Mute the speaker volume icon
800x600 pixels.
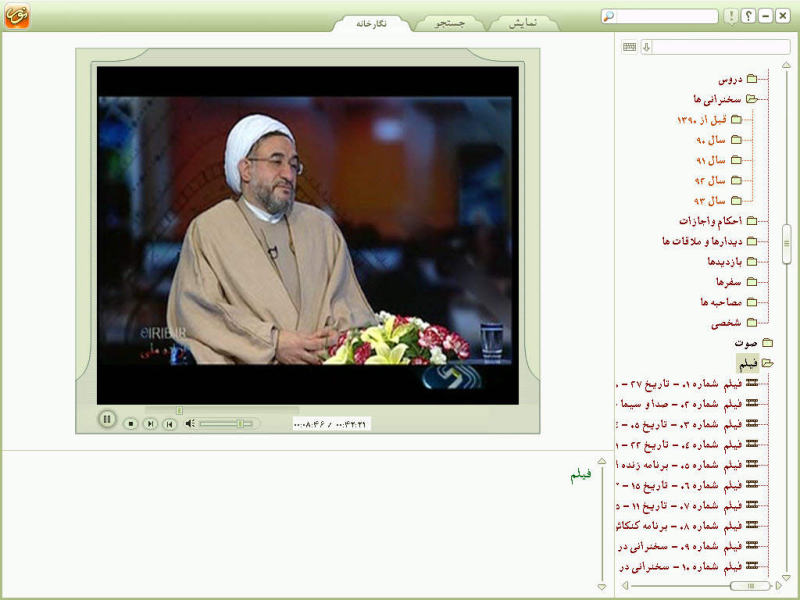tap(190, 423)
